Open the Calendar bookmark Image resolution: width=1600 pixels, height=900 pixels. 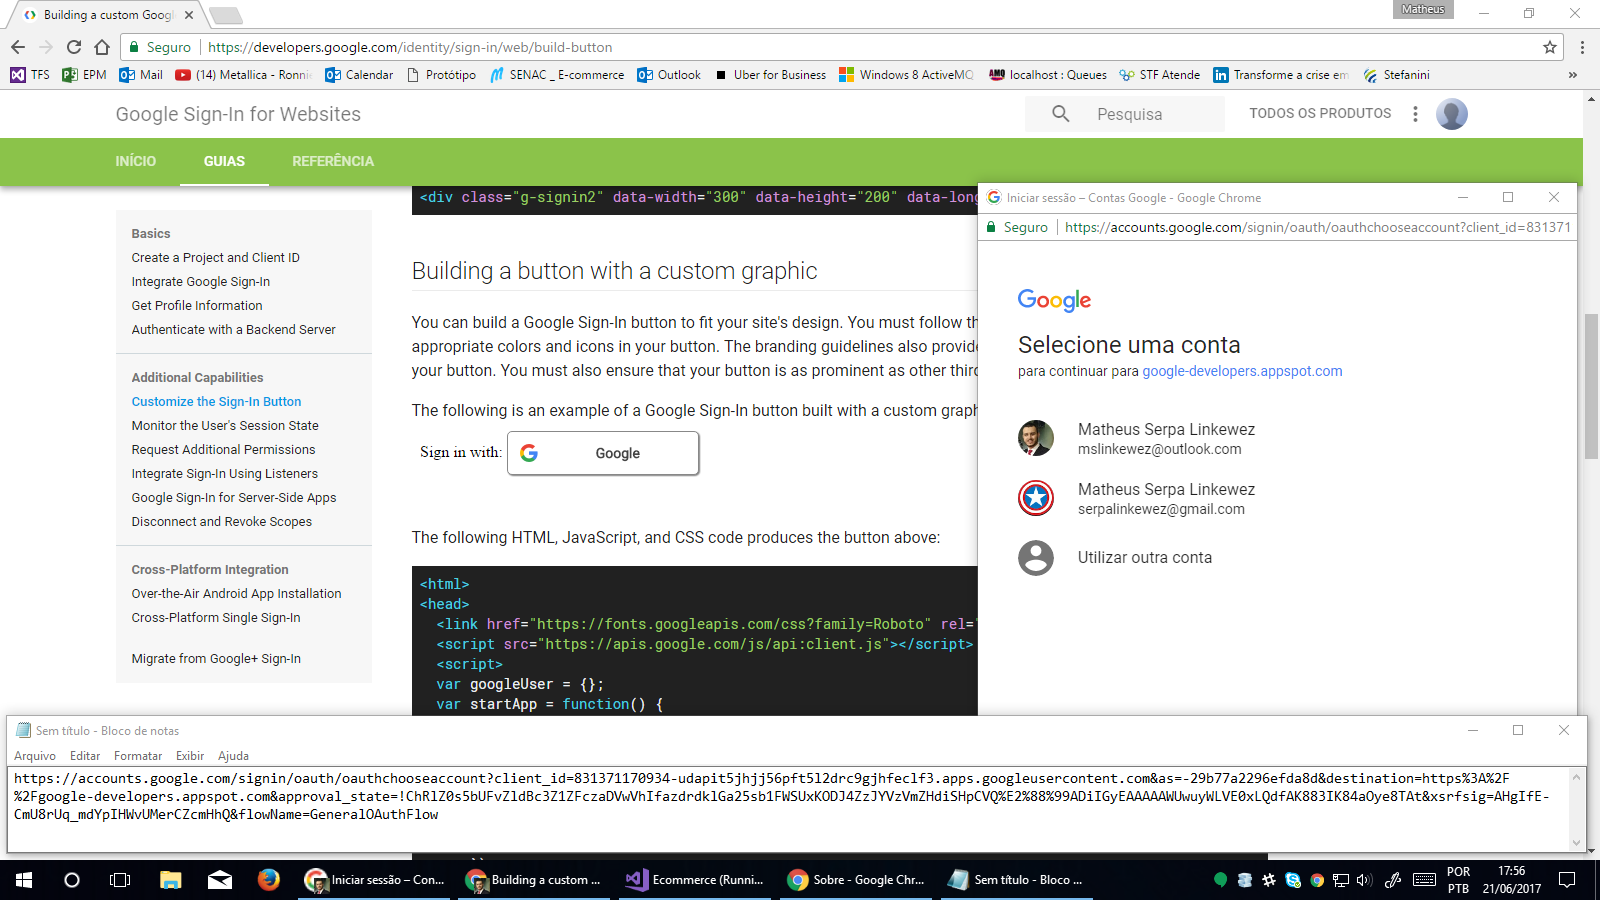coord(360,74)
